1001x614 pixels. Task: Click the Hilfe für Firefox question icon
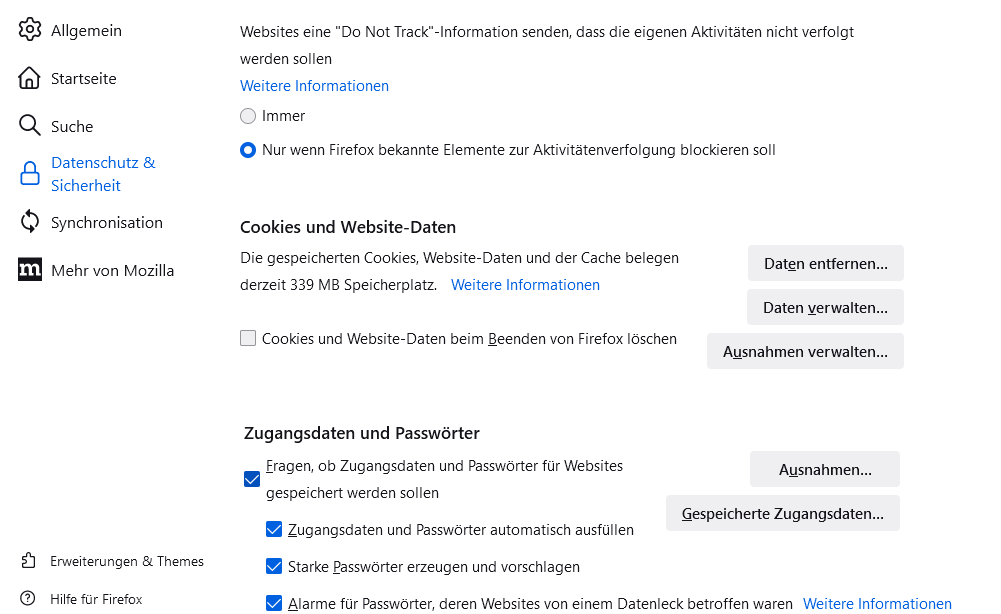click(x=30, y=599)
